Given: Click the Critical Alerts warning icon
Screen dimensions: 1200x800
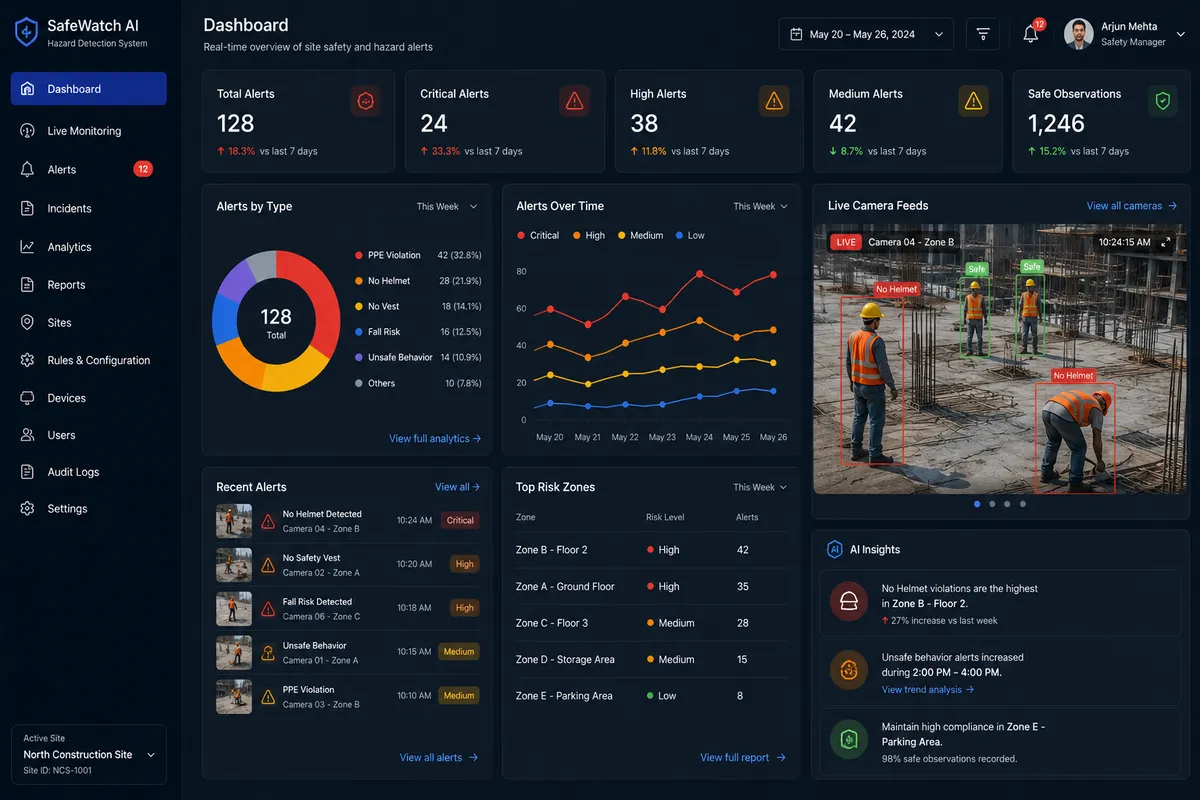Looking at the screenshot, I should tap(574, 101).
